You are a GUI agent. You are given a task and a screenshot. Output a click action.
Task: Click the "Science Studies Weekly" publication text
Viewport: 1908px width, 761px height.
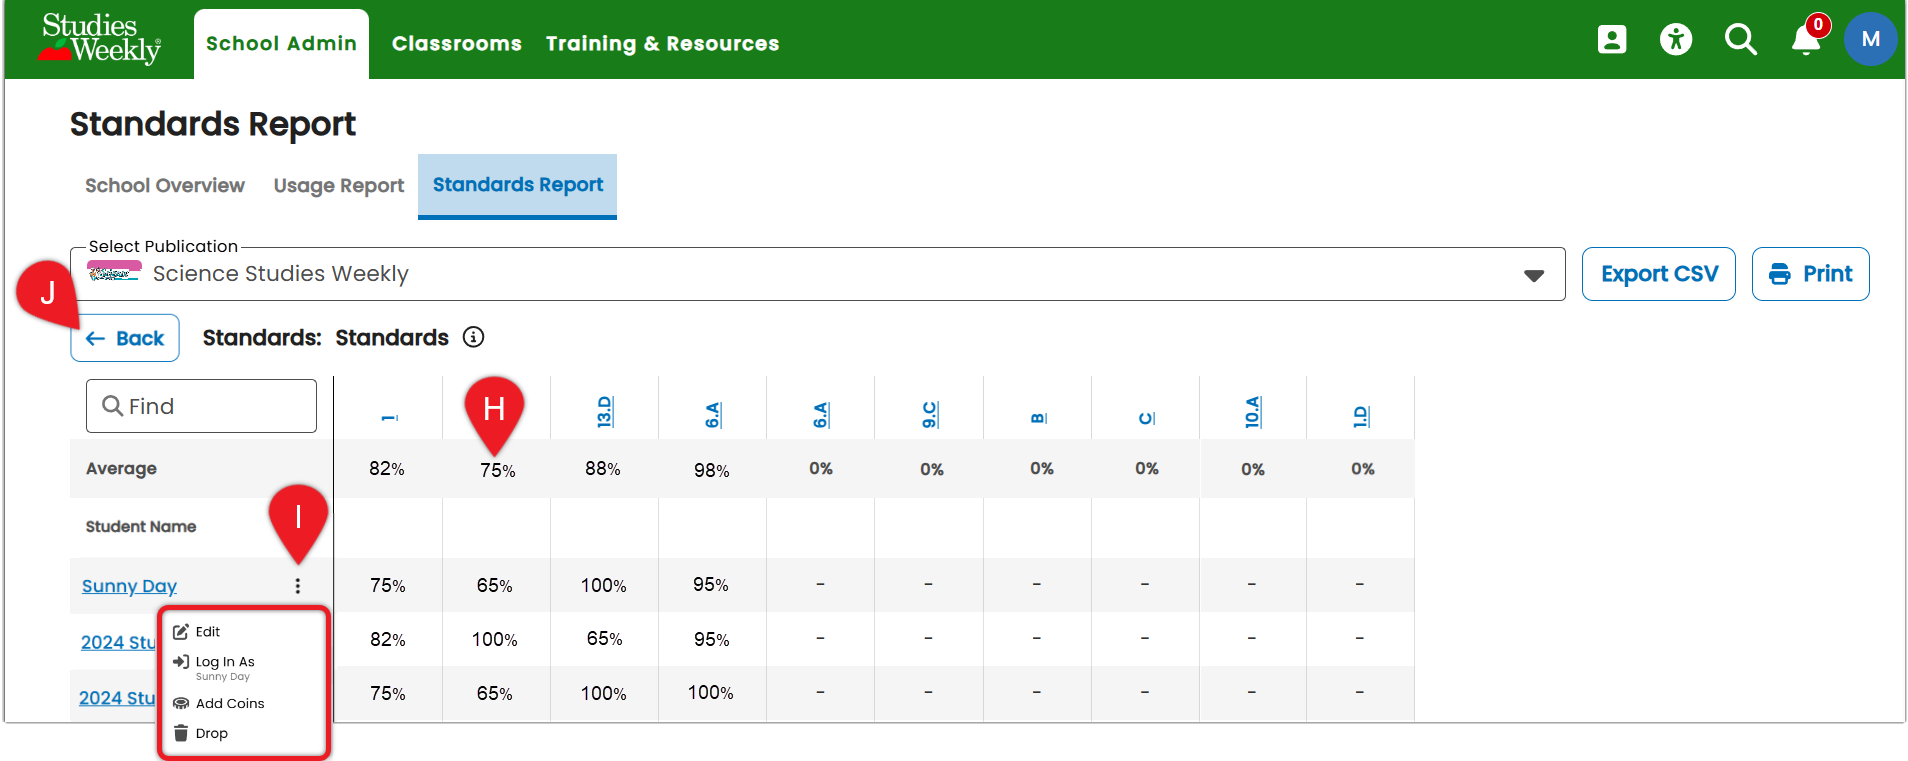(x=281, y=274)
